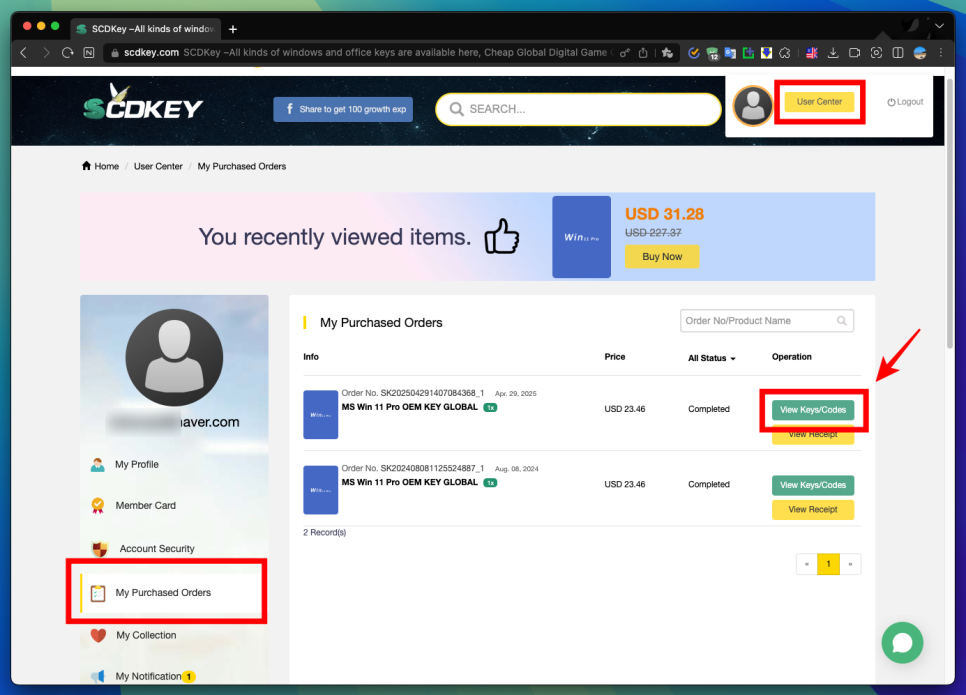Click the SCDKEY logo

[x=143, y=102]
